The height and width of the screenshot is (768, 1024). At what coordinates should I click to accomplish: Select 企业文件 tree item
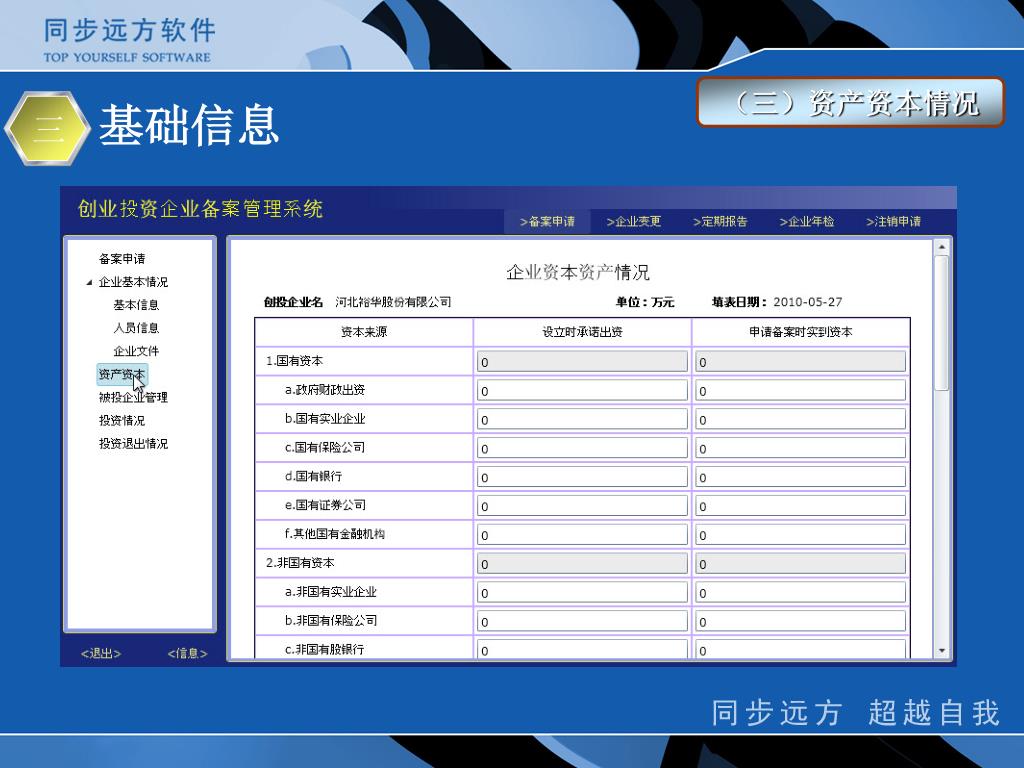point(136,351)
